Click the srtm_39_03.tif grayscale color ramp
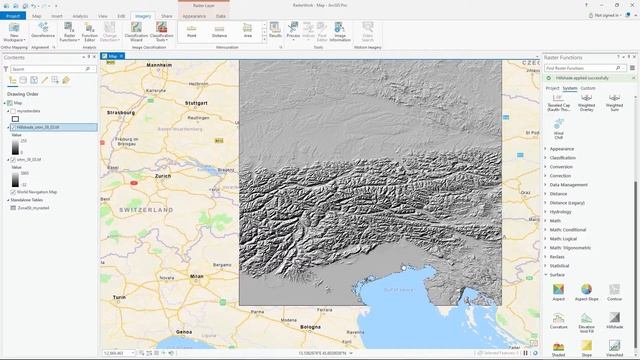This screenshot has height=360, width=640. point(15,179)
